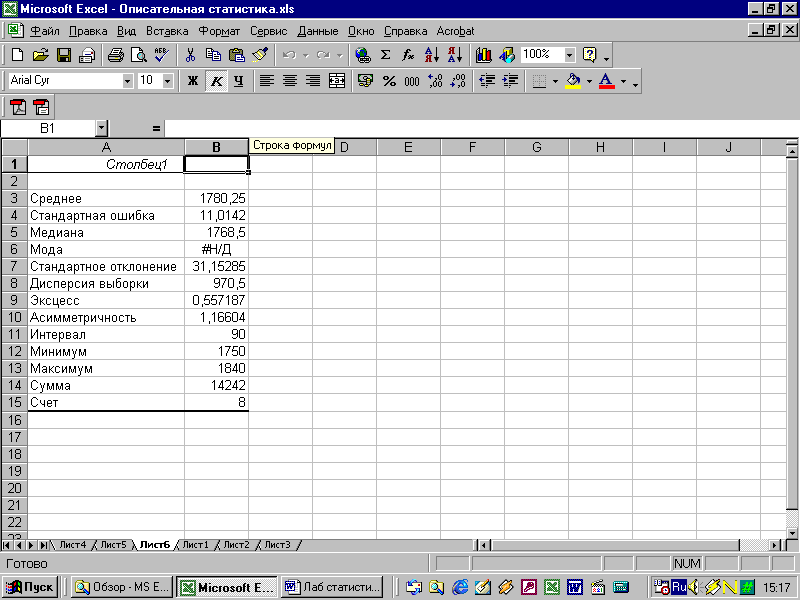
Task: Click the Save floppy disk icon
Action: [63, 55]
